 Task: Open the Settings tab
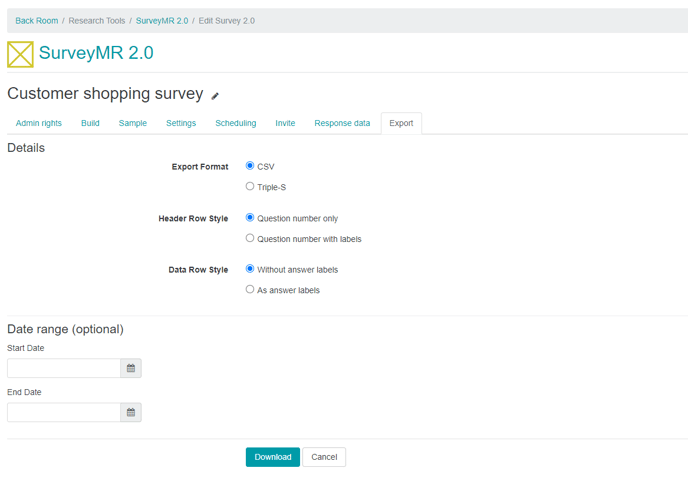coord(181,123)
